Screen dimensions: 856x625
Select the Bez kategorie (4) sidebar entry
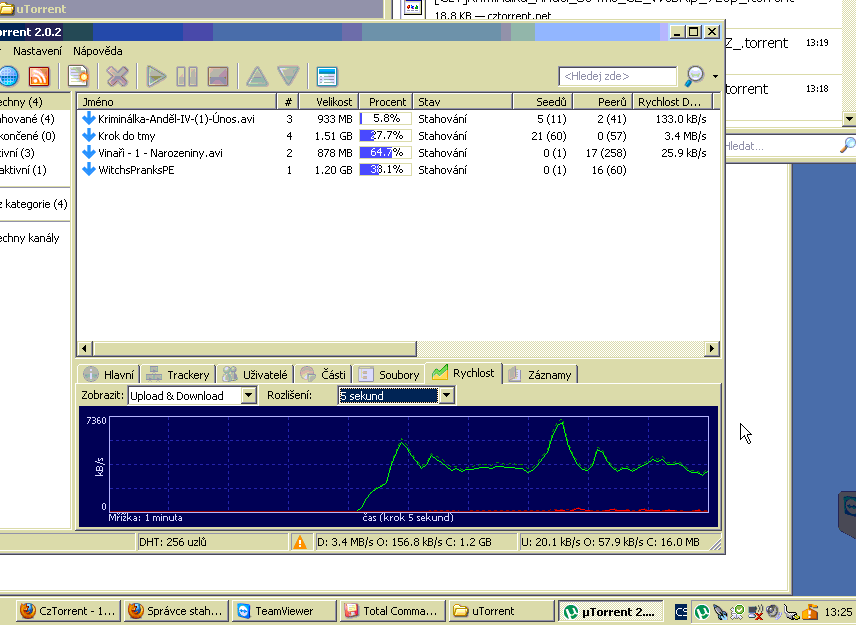coord(34,204)
